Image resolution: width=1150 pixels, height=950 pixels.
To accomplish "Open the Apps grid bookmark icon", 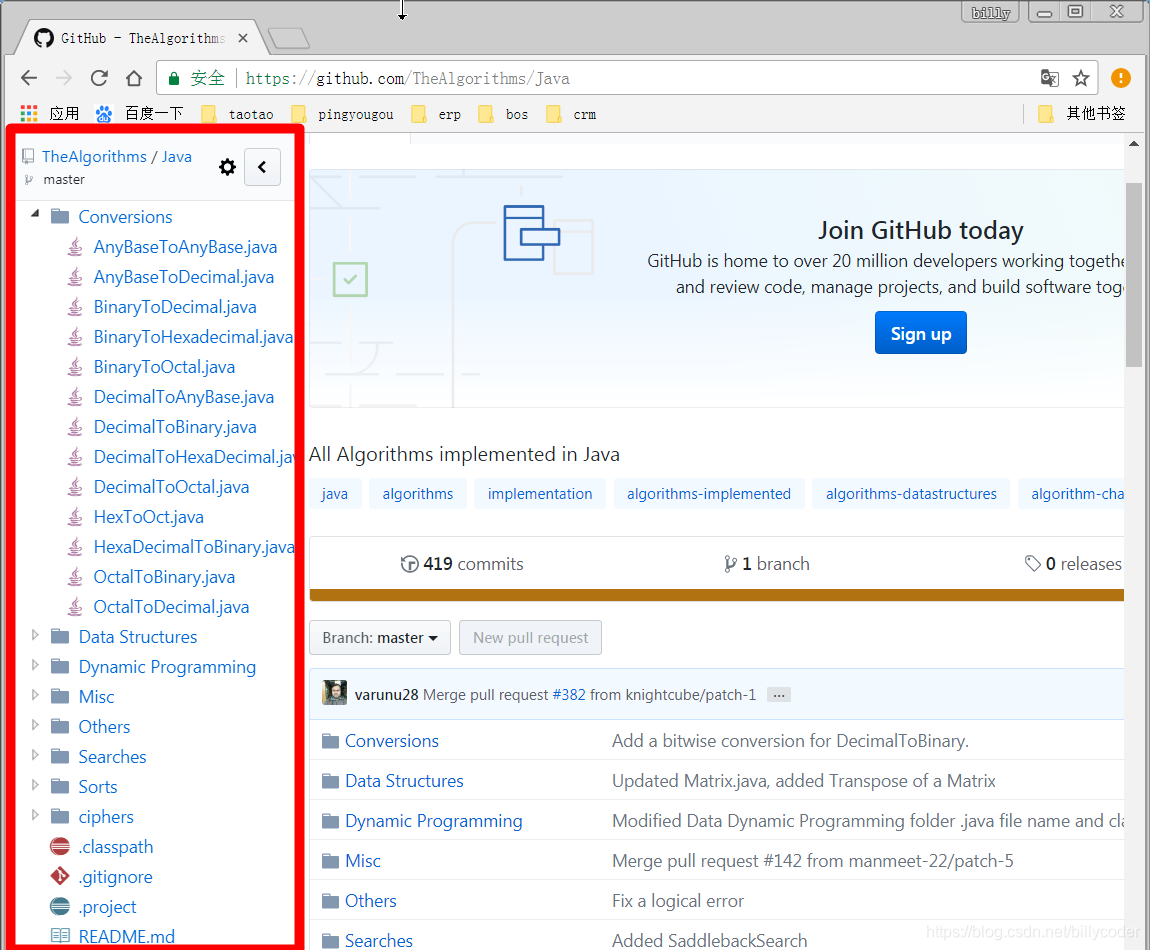I will click(x=29, y=113).
